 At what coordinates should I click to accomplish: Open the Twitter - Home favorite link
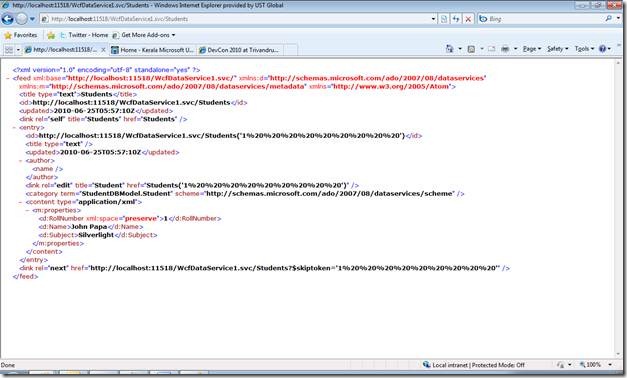pyautogui.click(x=84, y=35)
